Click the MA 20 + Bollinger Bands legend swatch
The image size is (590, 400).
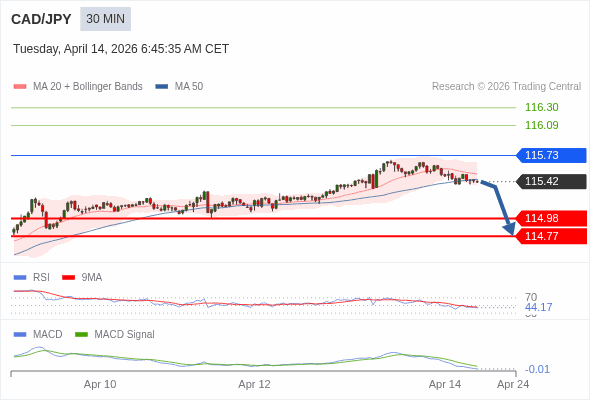point(20,87)
